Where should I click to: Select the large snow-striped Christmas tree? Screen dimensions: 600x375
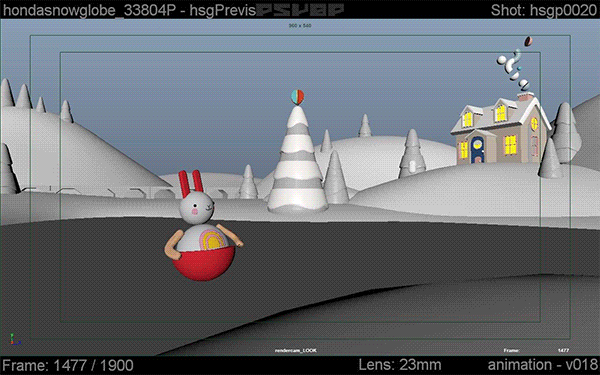click(298, 159)
